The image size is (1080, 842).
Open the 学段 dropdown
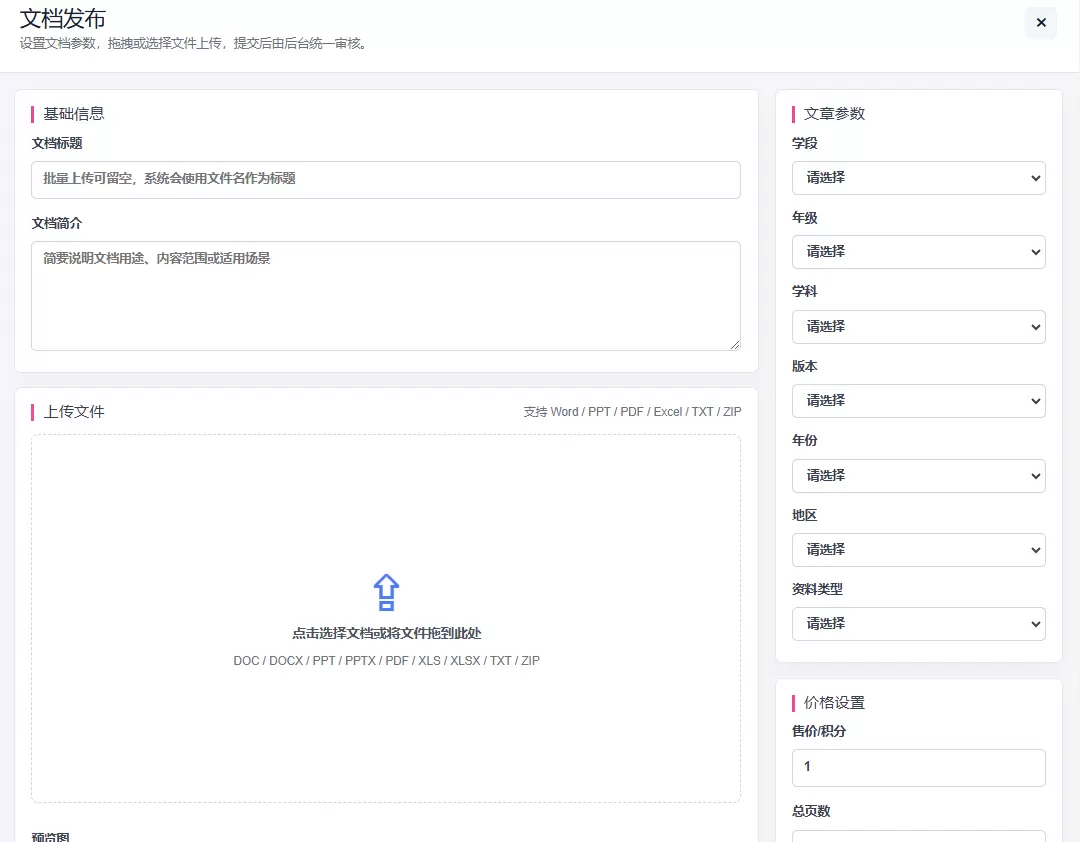click(918, 178)
